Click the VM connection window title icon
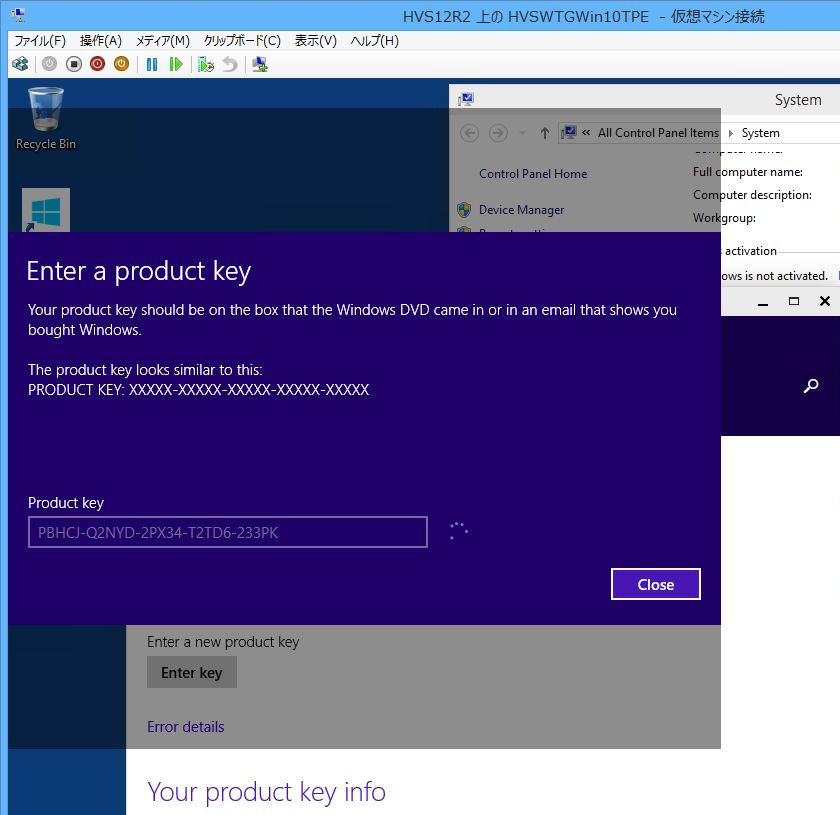 [x=19, y=15]
